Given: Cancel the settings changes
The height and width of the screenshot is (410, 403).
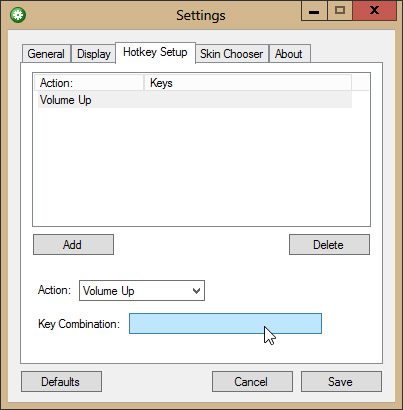Looking at the screenshot, I should (x=252, y=382).
